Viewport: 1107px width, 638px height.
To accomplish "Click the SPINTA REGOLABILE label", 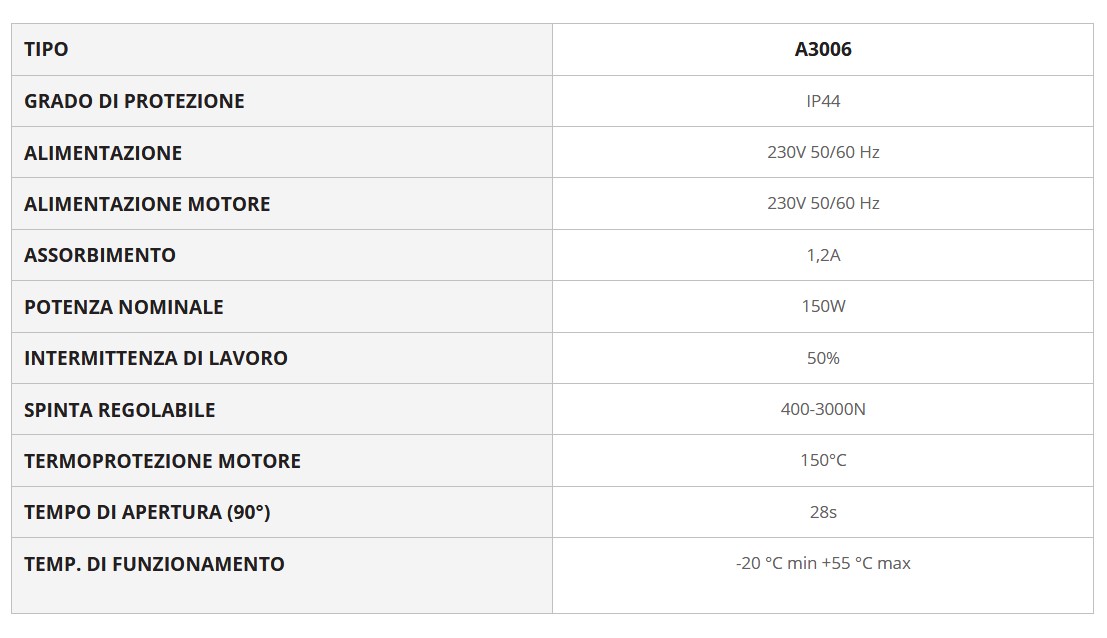I will click(x=120, y=410).
